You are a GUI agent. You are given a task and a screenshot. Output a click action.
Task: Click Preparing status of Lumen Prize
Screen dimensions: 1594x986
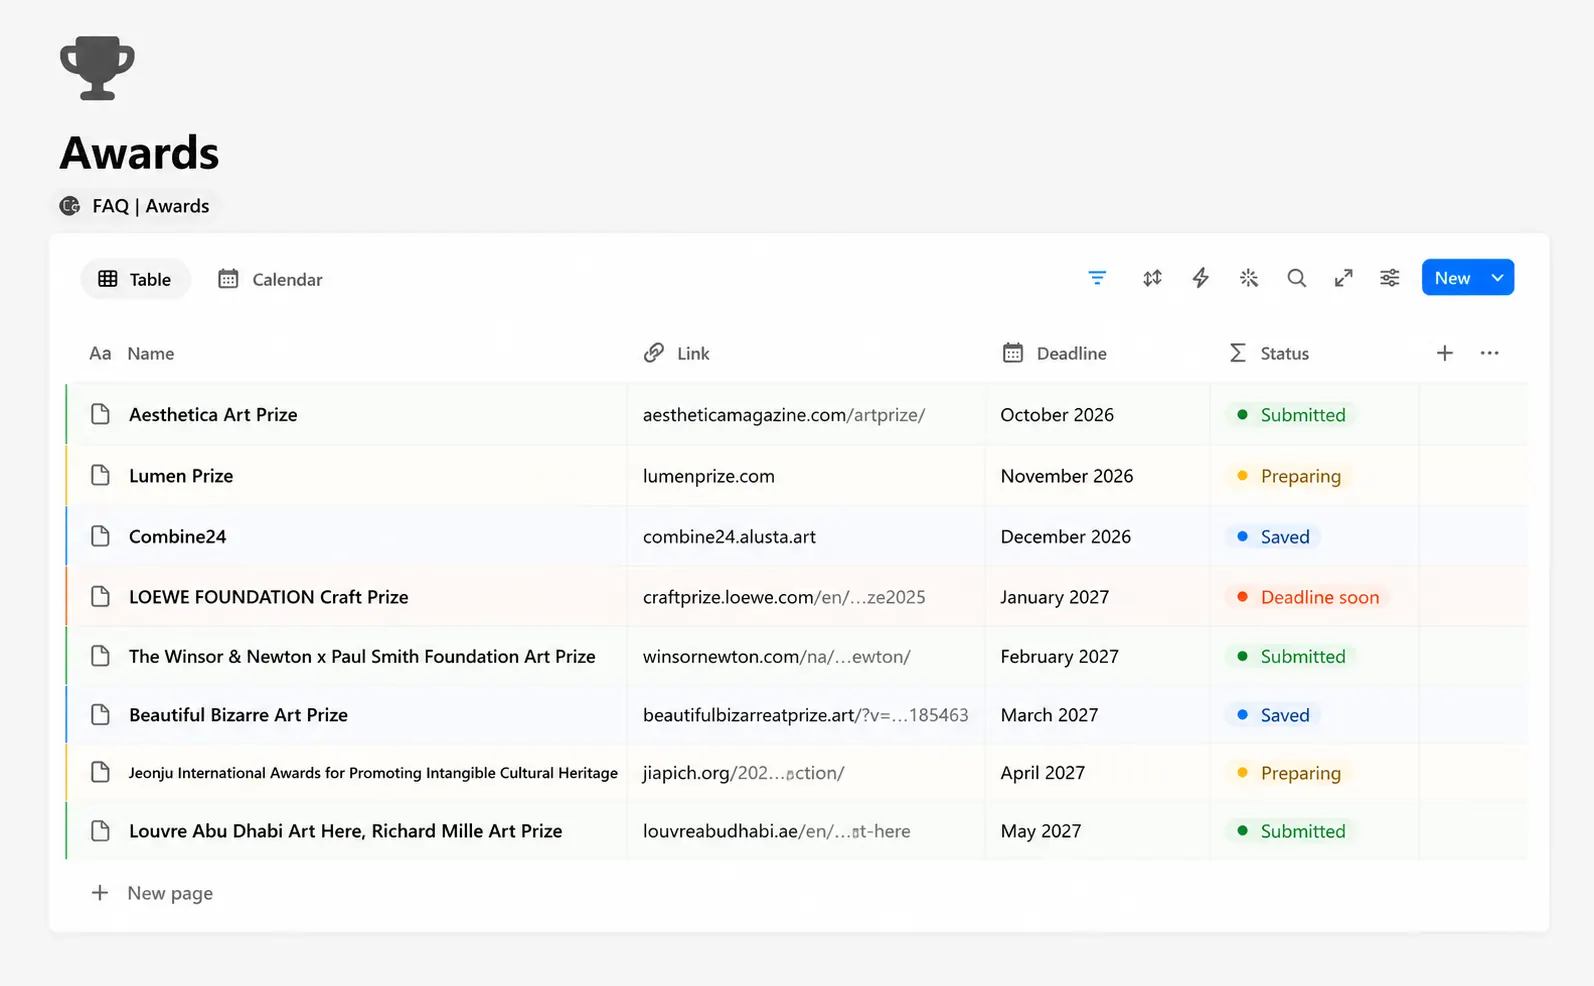click(x=1289, y=475)
